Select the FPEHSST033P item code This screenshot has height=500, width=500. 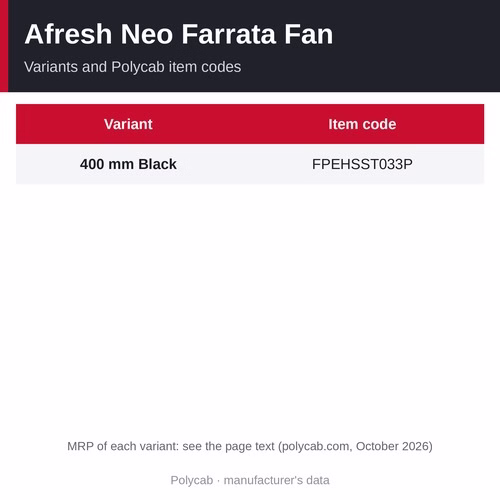click(x=362, y=164)
